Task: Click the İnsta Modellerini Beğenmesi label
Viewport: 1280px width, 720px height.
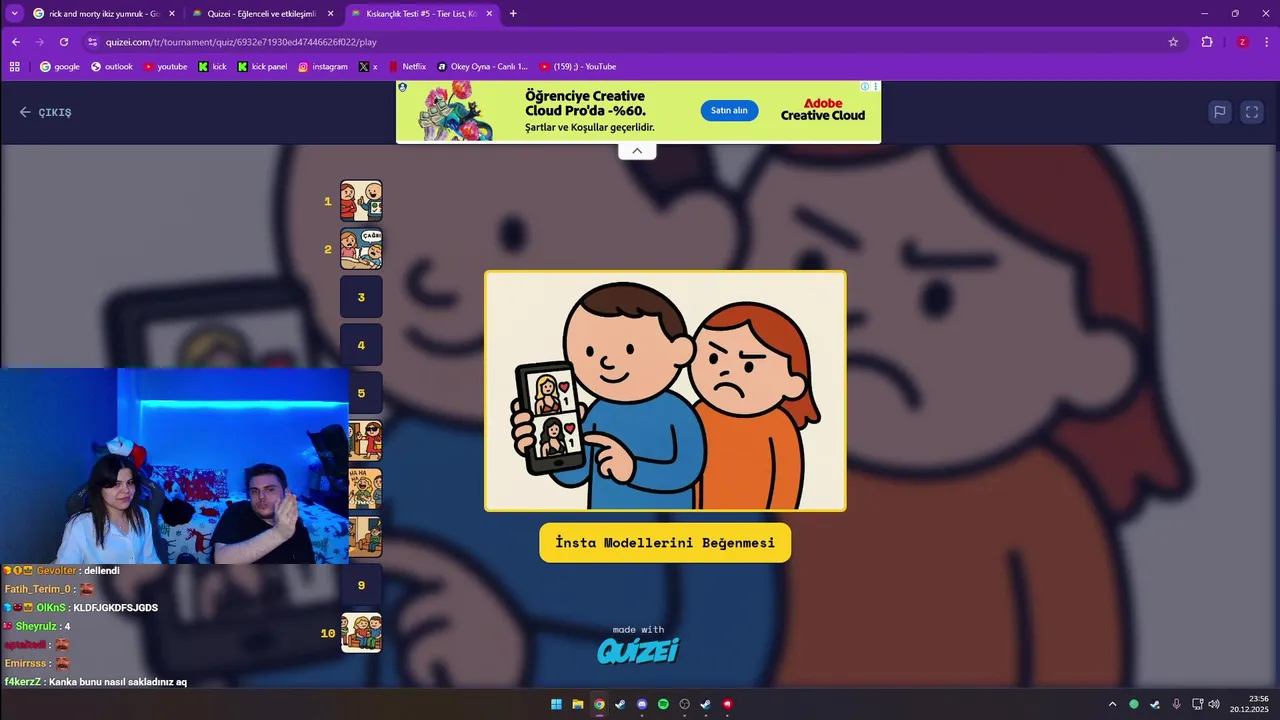Action: 665,543
